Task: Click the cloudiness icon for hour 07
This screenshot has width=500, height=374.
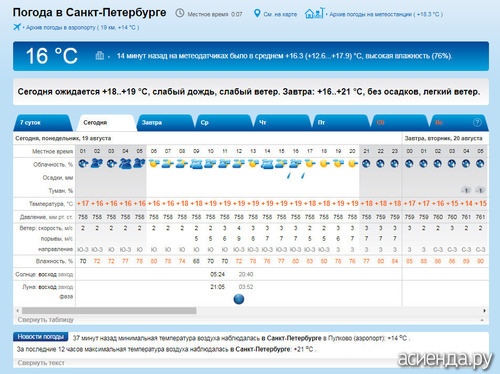Action: (168, 164)
